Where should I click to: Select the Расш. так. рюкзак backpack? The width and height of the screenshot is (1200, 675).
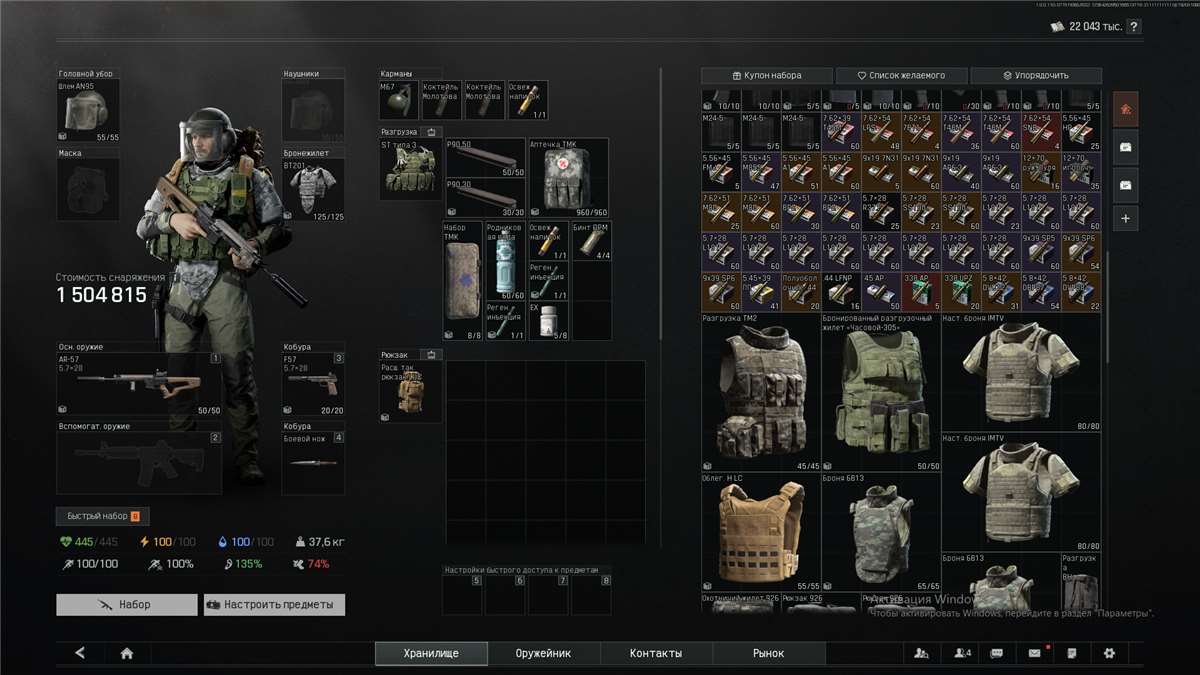[x=410, y=392]
